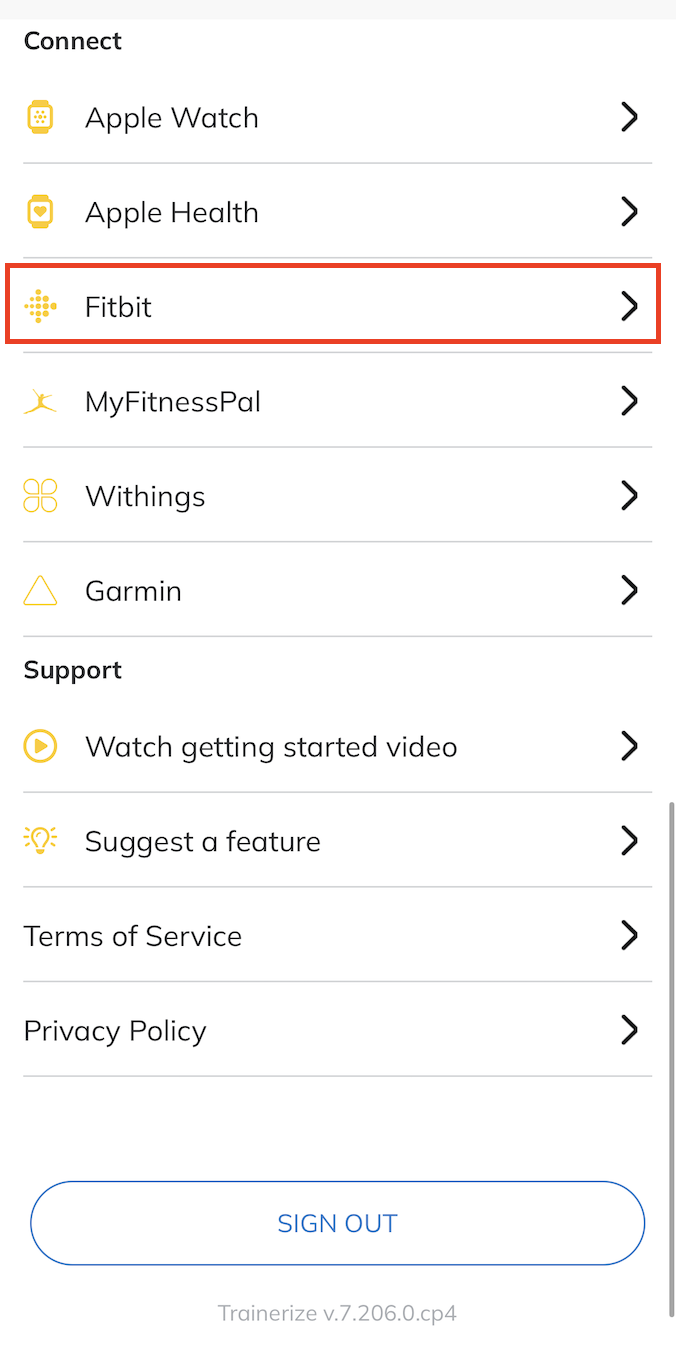Open Withings chevron arrow

click(629, 496)
